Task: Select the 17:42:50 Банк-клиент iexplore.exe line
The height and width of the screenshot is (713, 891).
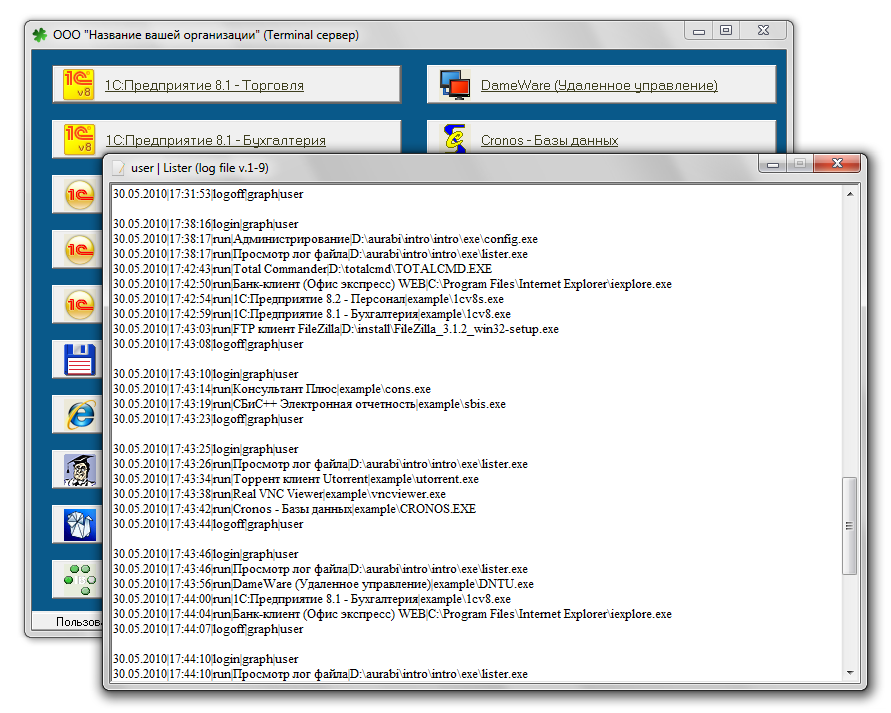Action: [392, 284]
